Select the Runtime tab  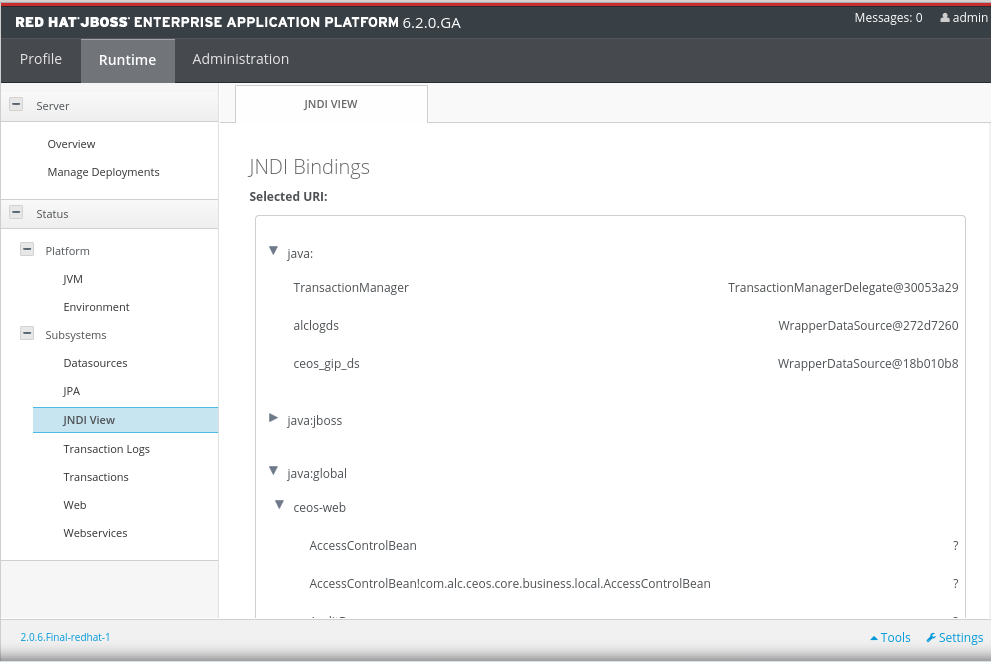click(x=128, y=60)
